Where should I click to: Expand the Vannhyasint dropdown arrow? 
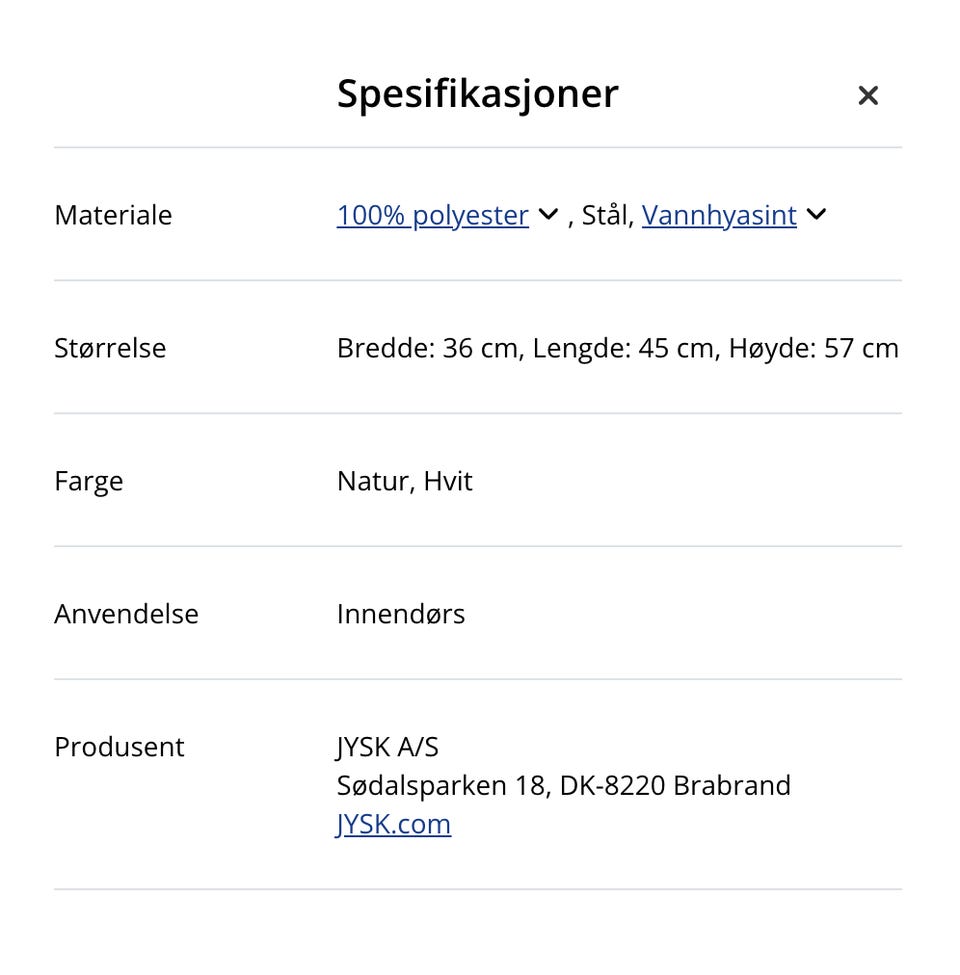(x=816, y=214)
